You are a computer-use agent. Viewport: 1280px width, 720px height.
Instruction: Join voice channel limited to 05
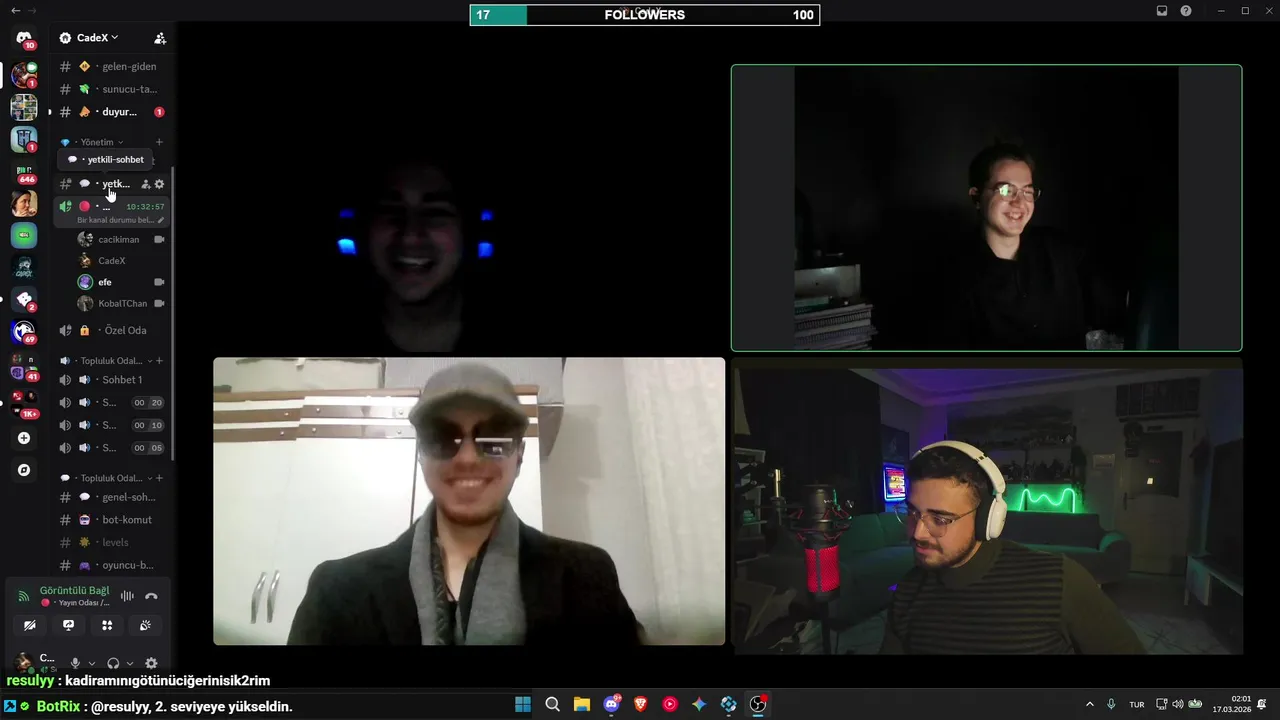[112, 448]
